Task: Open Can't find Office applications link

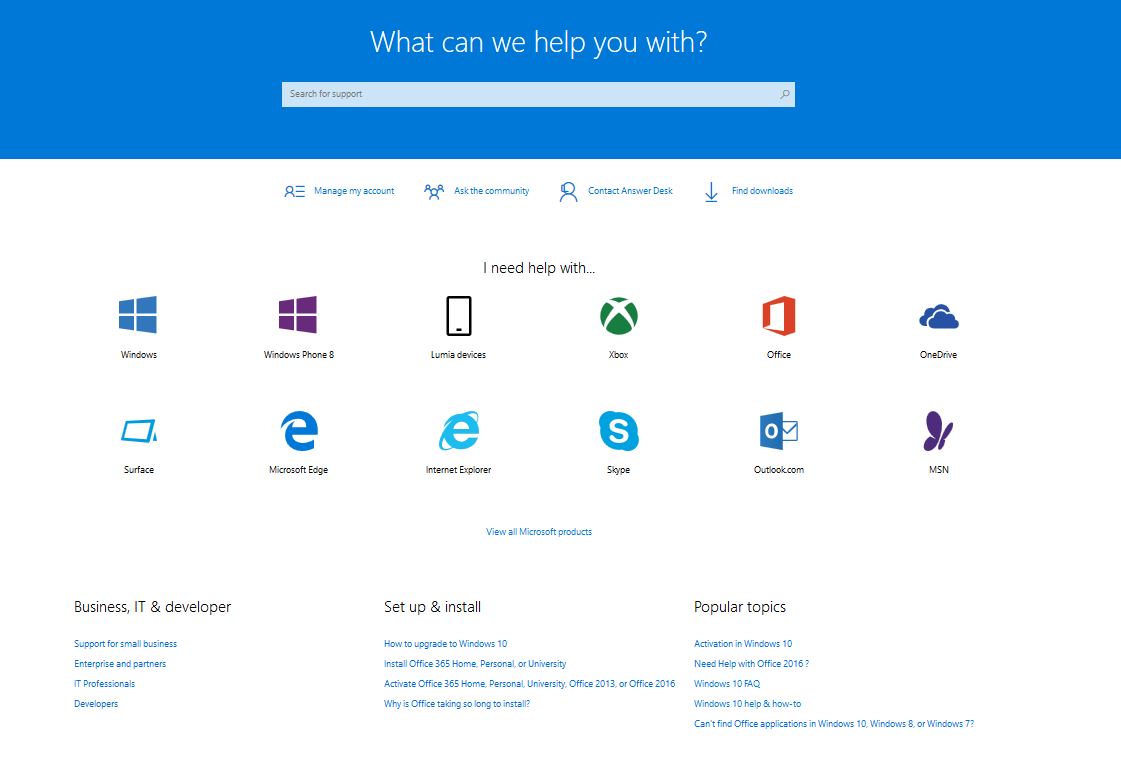Action: pyautogui.click(x=834, y=724)
